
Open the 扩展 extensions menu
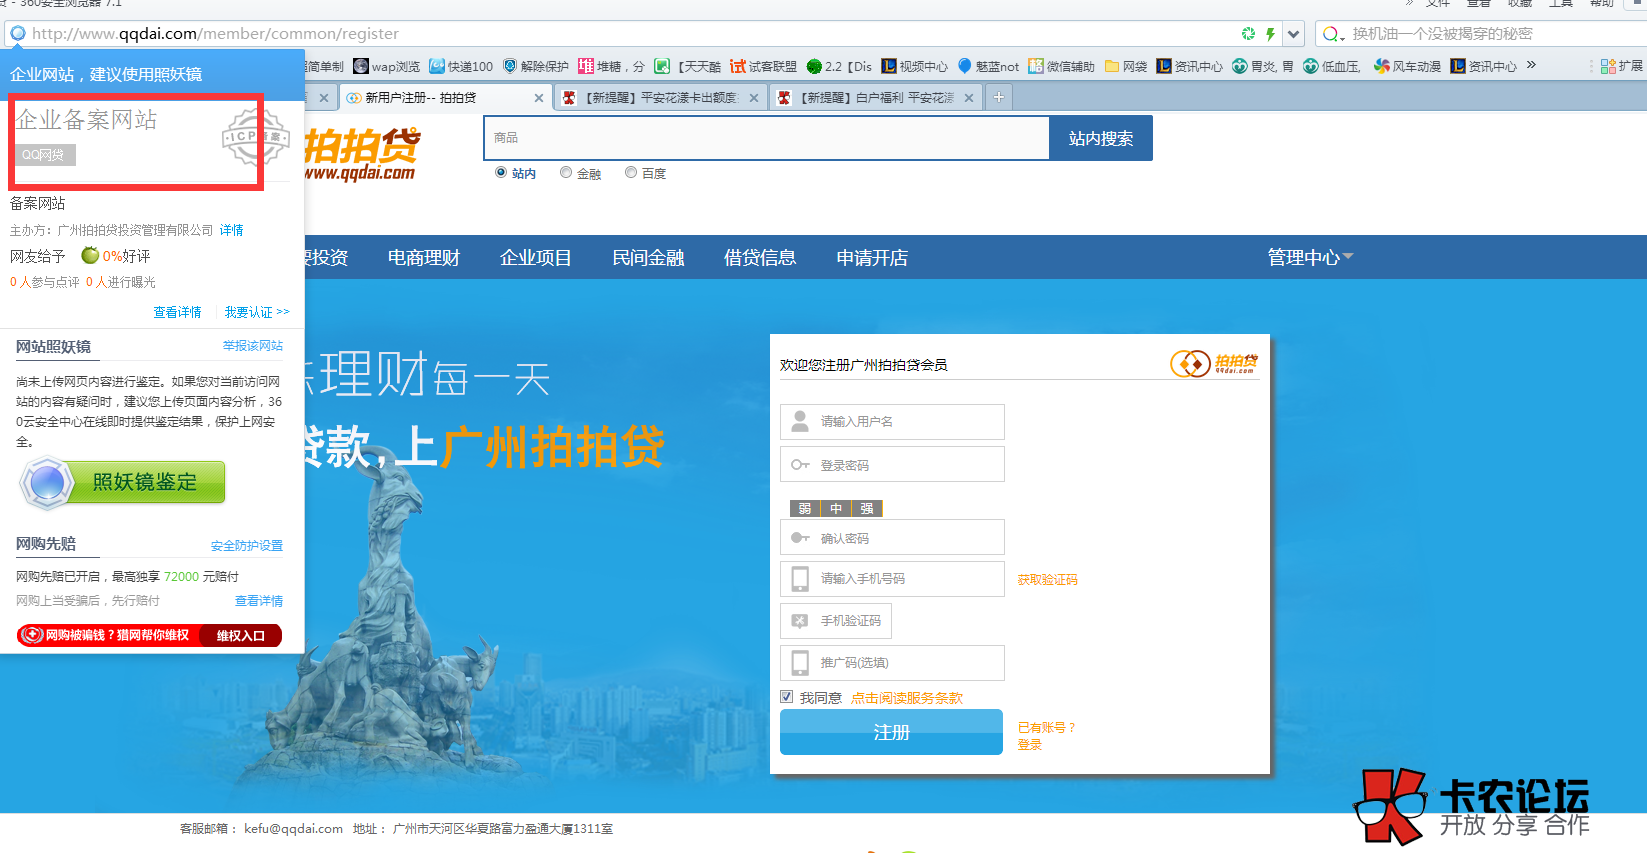point(1621,66)
